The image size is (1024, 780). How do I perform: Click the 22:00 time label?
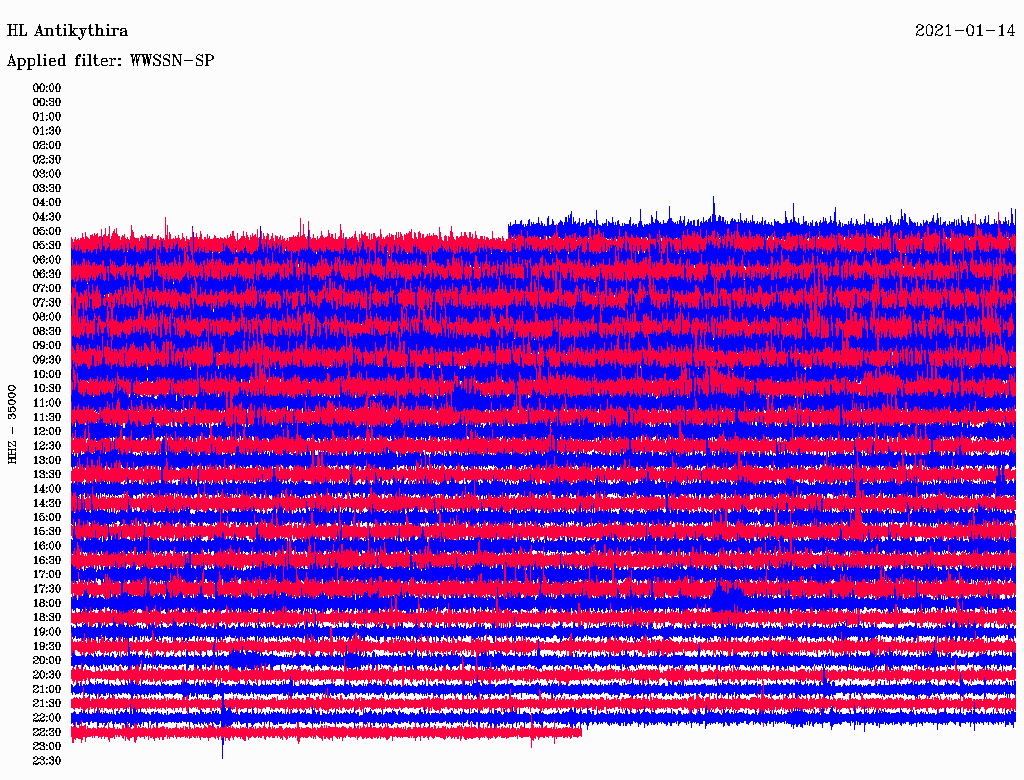[x=47, y=717]
